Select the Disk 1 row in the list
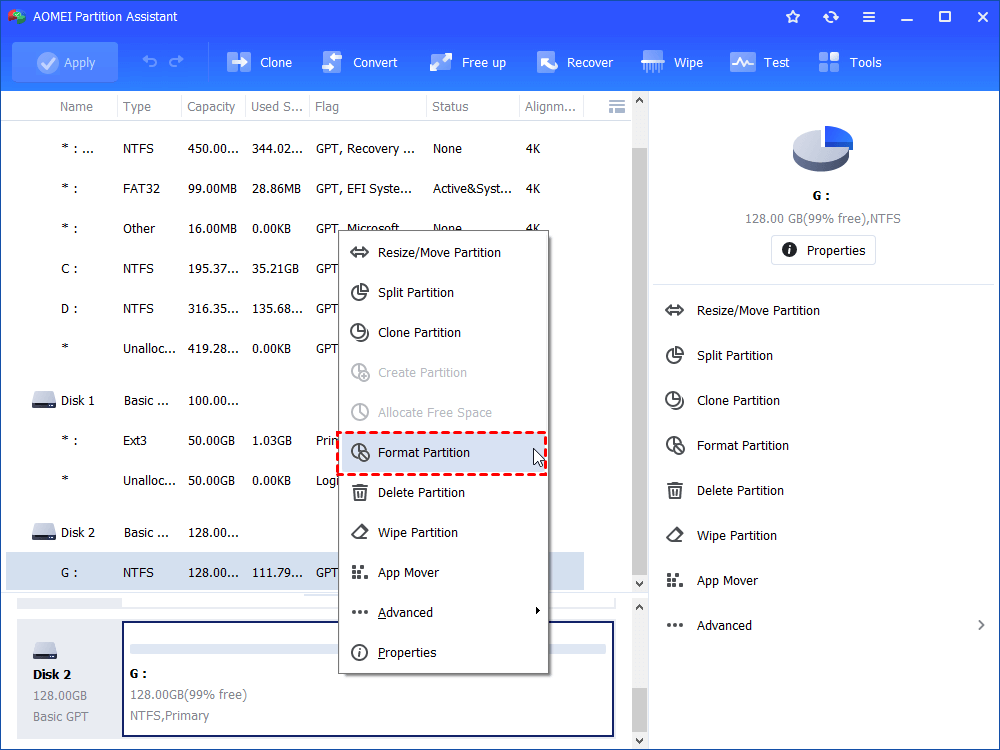 coord(78,400)
